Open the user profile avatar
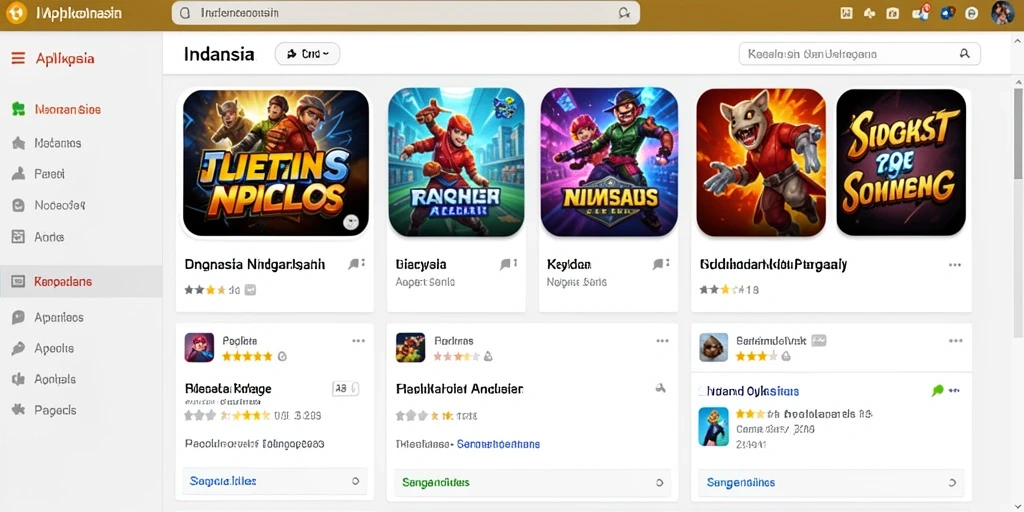Image resolution: width=1024 pixels, height=512 pixels. point(1002,12)
